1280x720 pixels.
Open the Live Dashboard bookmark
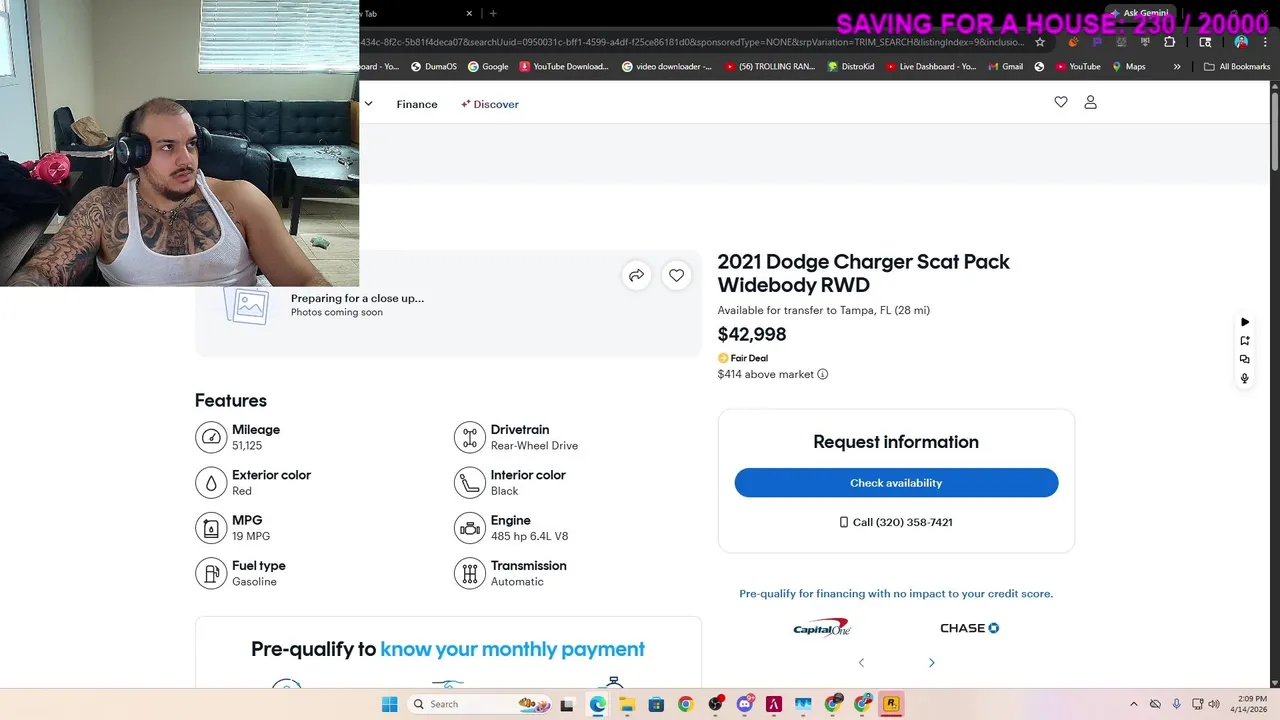click(x=931, y=67)
